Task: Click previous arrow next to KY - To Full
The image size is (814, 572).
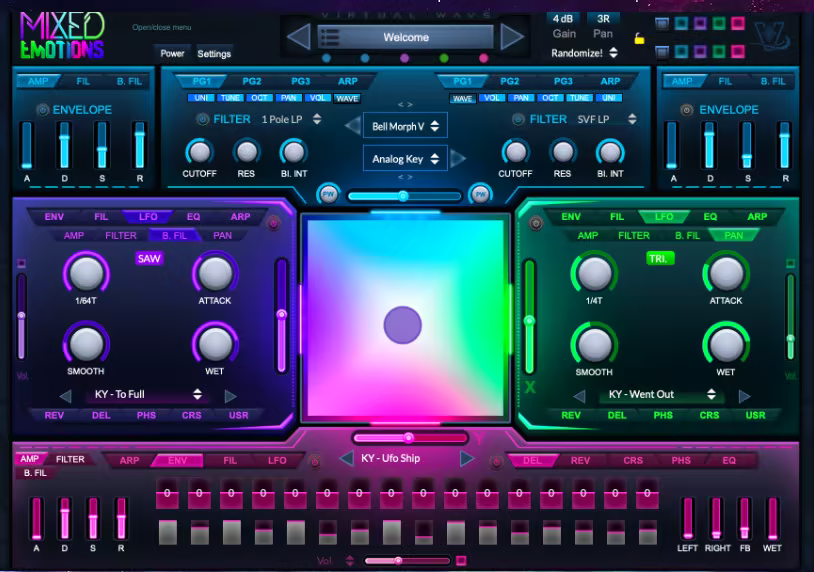Action: click(x=65, y=396)
